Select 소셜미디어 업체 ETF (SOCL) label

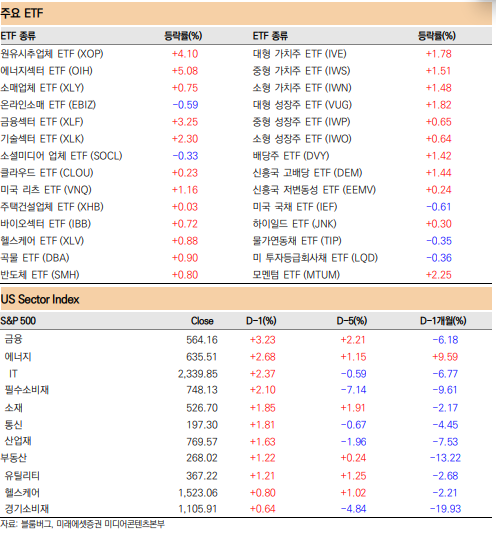point(61,156)
